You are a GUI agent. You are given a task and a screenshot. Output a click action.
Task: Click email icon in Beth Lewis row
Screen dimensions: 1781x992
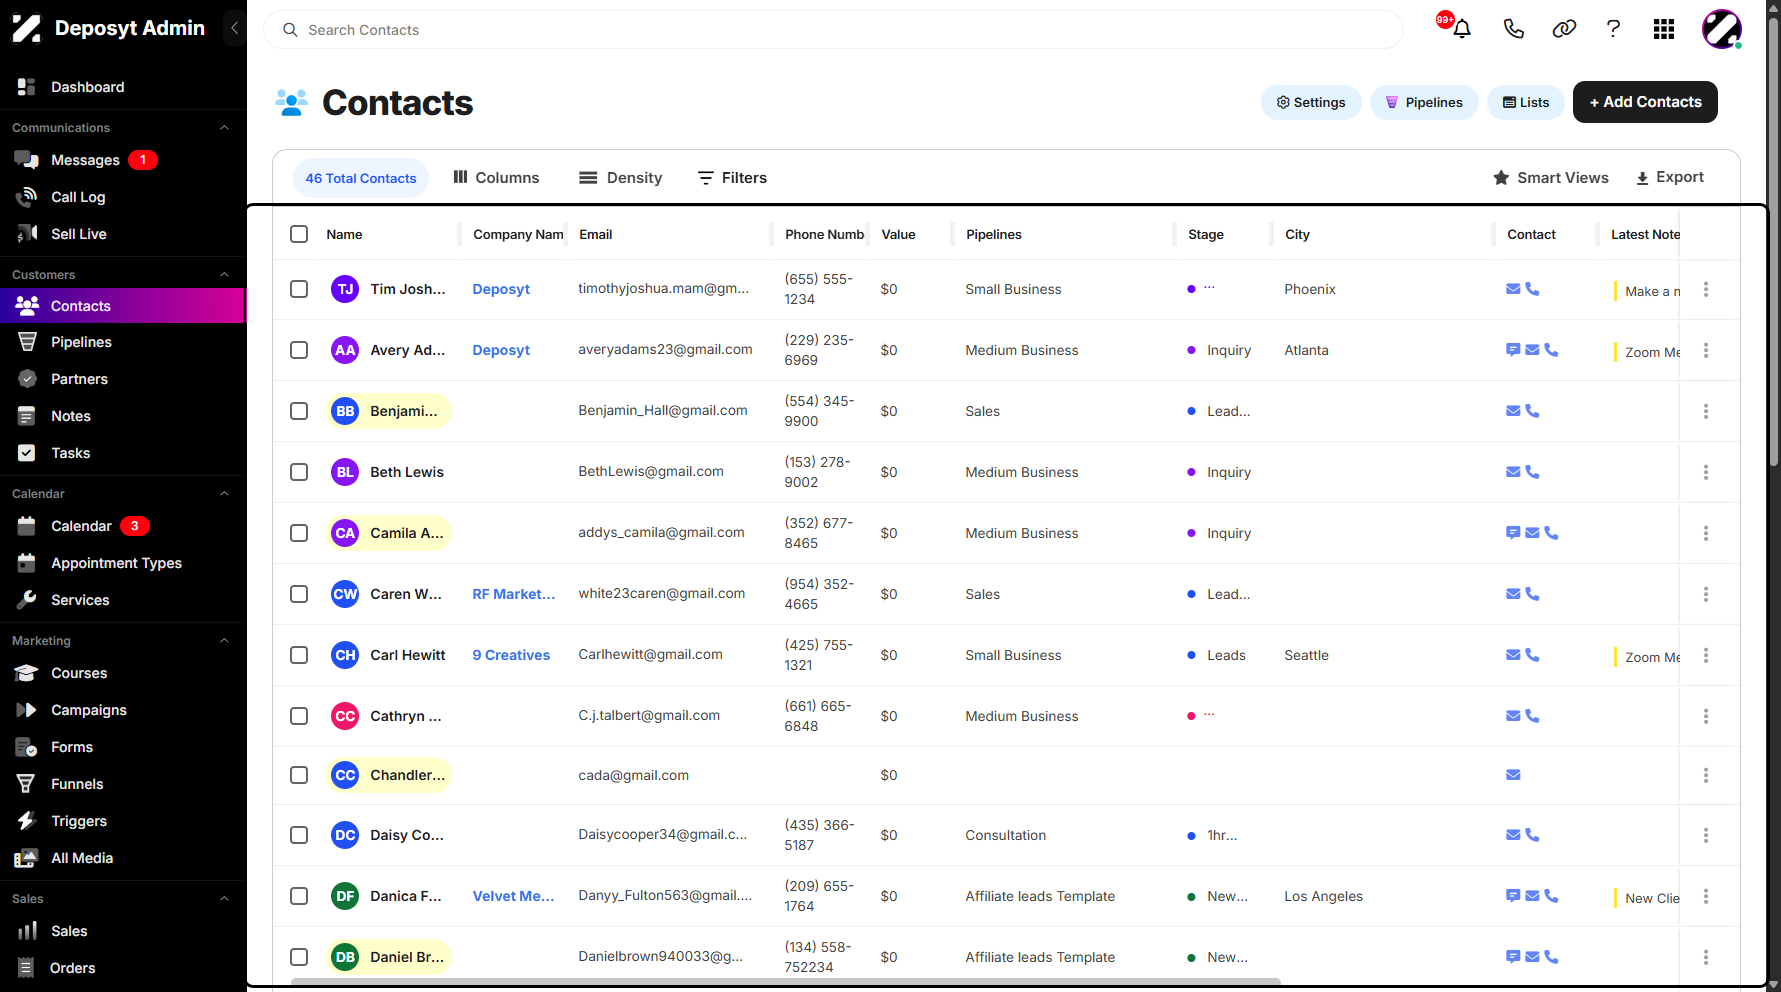[1513, 472]
